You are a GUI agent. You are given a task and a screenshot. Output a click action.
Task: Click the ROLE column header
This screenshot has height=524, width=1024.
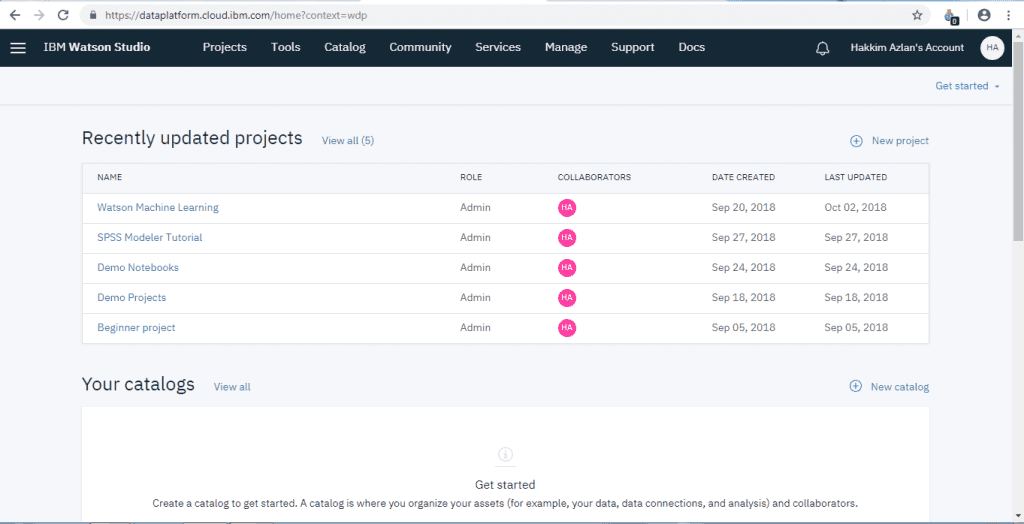coord(471,177)
